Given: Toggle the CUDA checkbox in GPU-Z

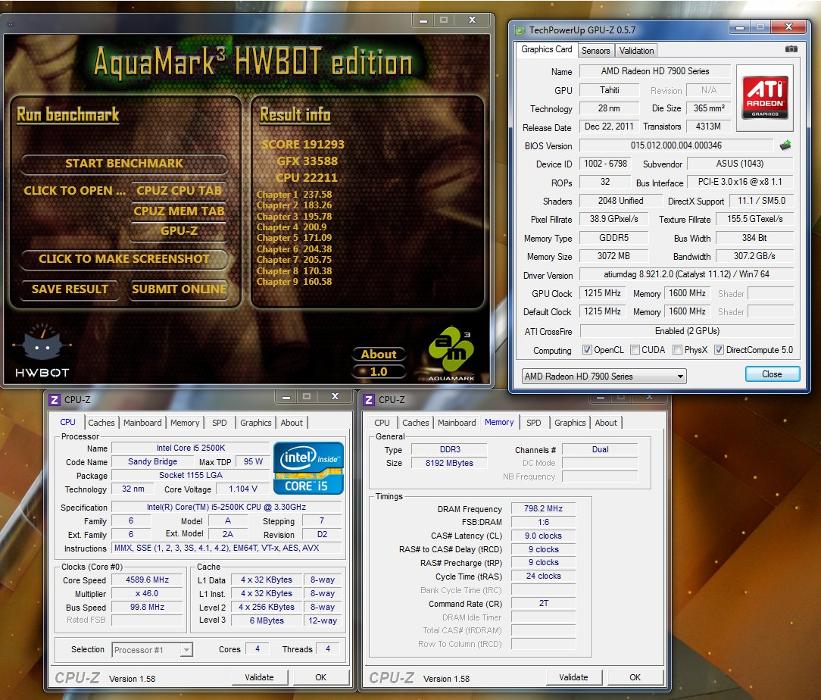Looking at the screenshot, I should click(x=635, y=350).
